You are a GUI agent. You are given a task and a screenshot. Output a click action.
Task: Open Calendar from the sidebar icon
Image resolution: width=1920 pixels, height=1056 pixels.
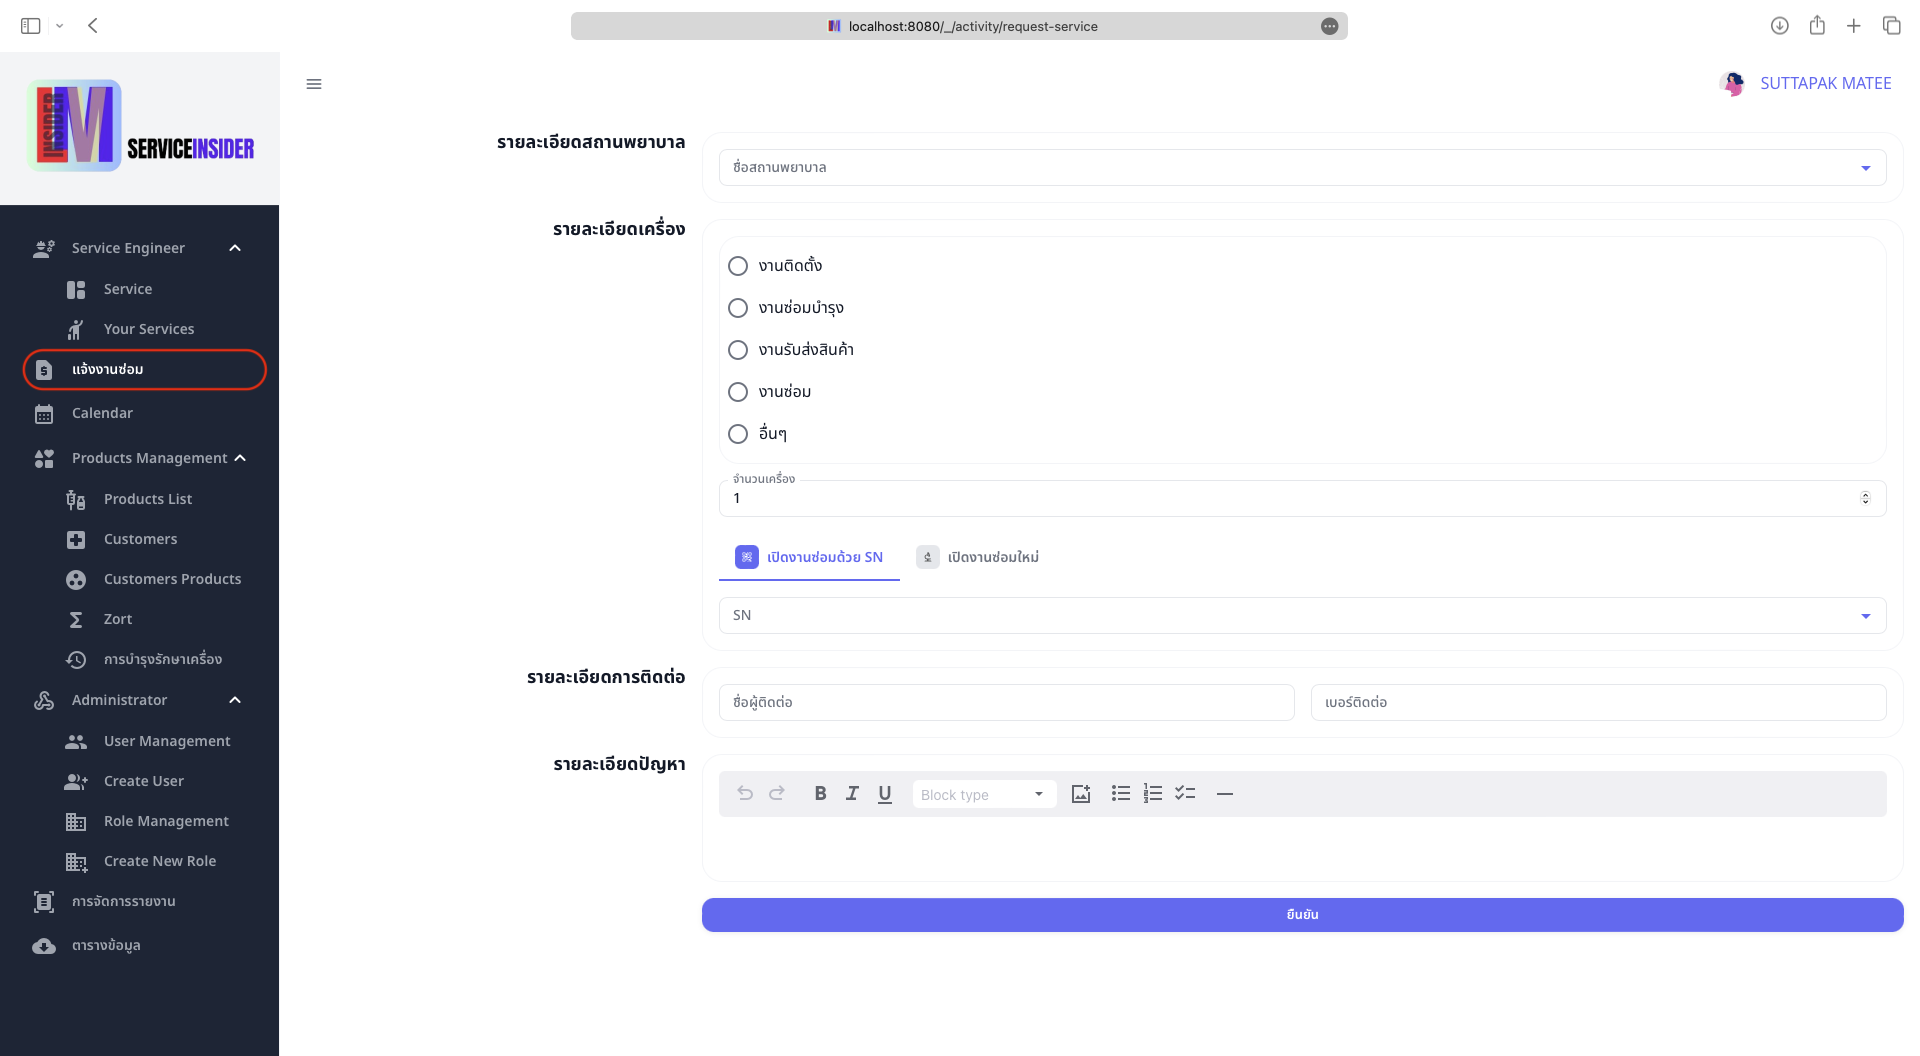click(44, 413)
